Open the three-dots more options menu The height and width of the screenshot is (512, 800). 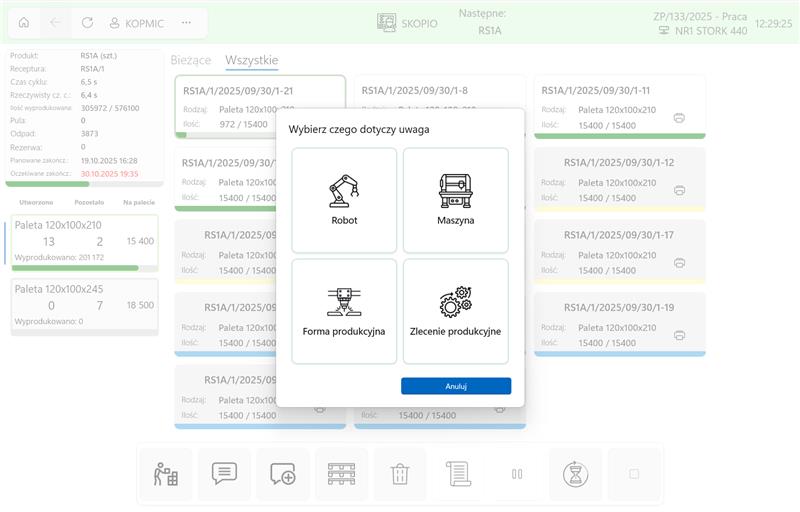point(186,22)
